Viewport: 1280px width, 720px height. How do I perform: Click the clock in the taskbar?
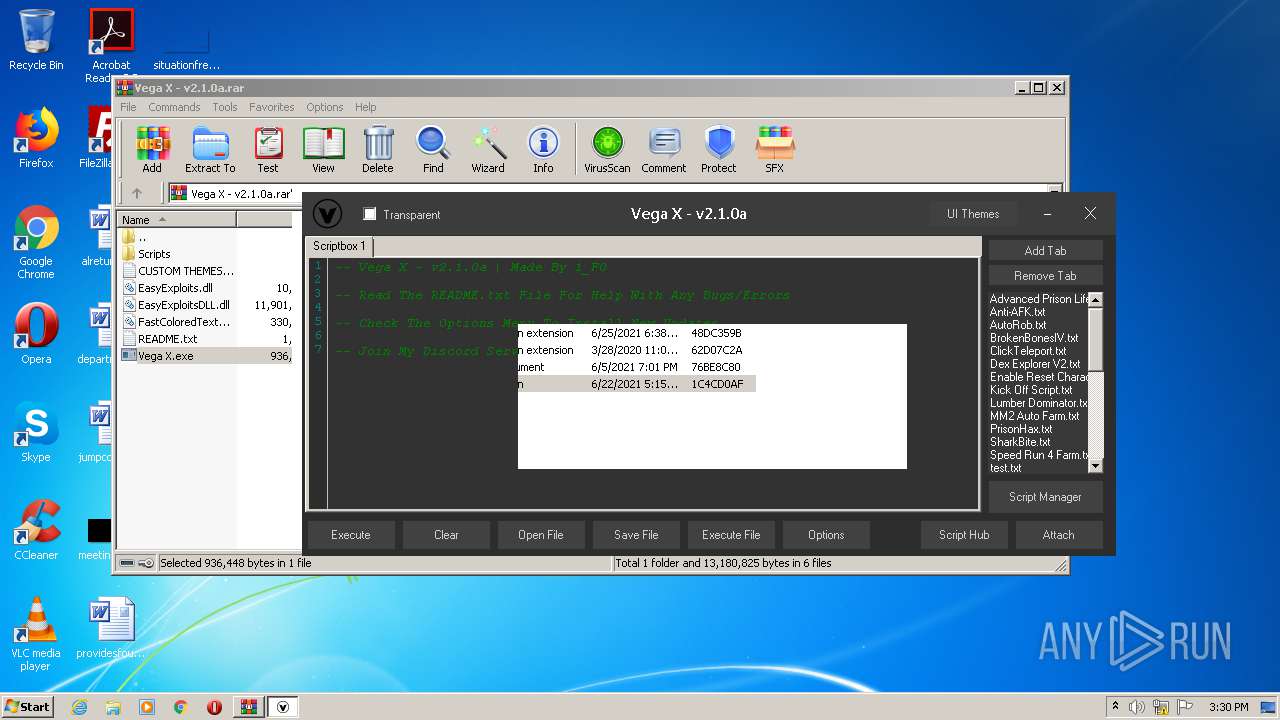(x=1228, y=707)
